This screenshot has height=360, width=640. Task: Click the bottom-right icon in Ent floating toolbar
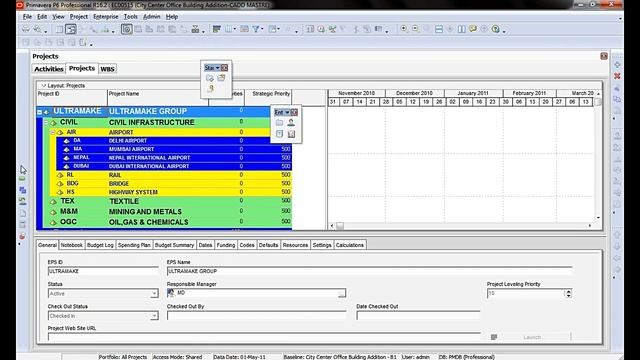coord(291,134)
